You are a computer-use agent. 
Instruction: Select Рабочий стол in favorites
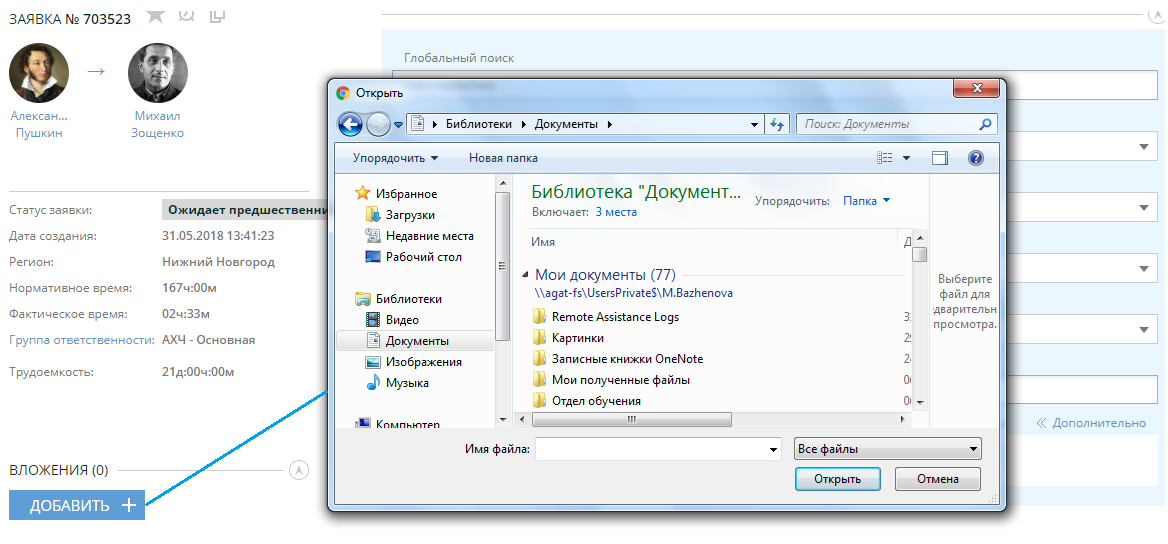(x=423, y=257)
